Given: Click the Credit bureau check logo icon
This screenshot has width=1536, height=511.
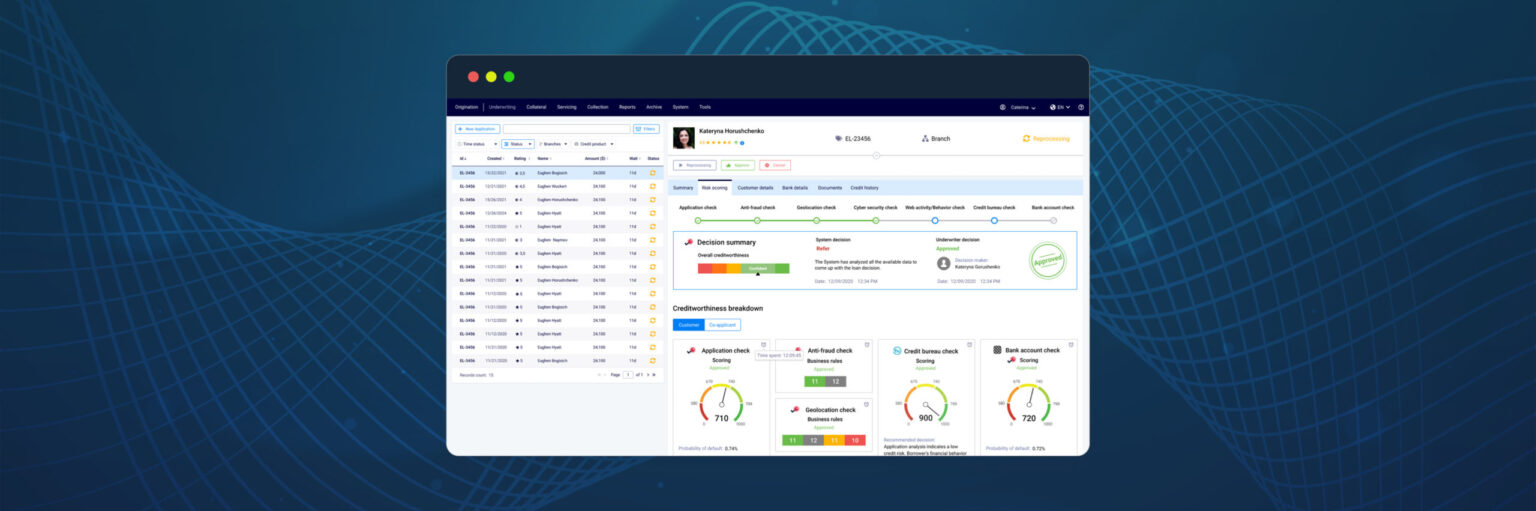Looking at the screenshot, I should click(x=897, y=351).
